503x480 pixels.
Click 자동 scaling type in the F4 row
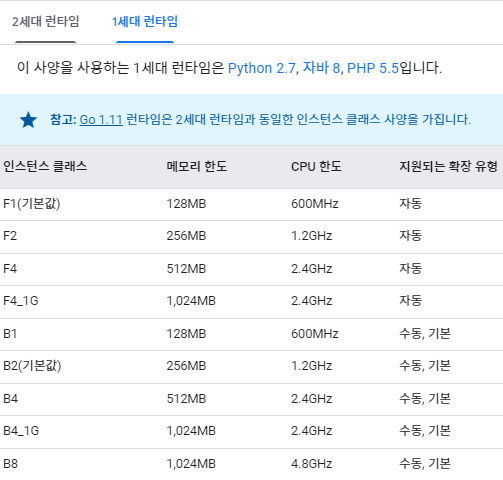pyautogui.click(x=411, y=268)
